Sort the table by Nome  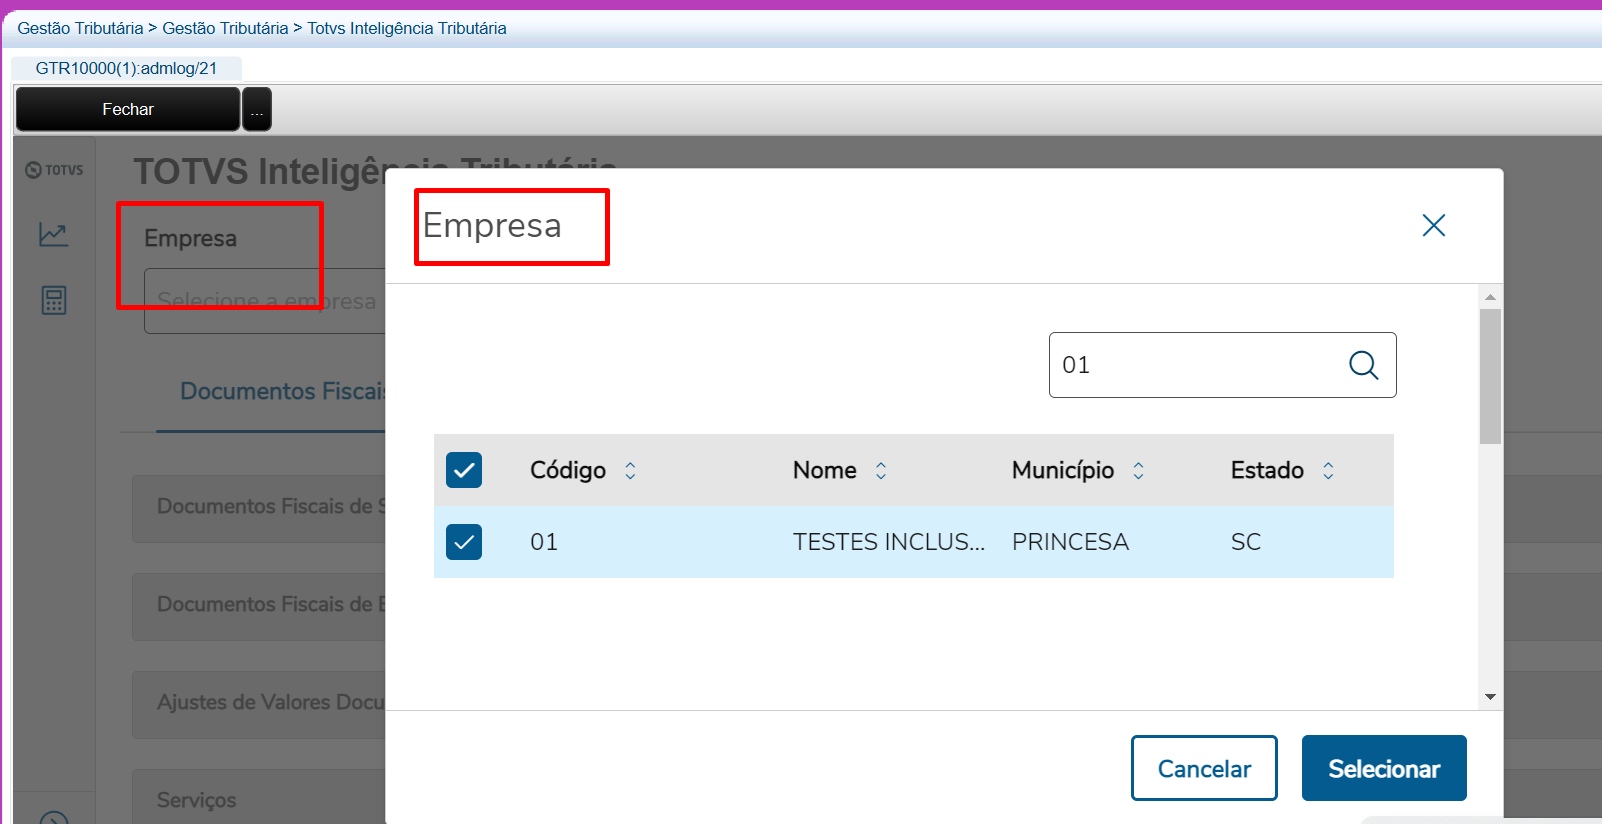click(881, 471)
